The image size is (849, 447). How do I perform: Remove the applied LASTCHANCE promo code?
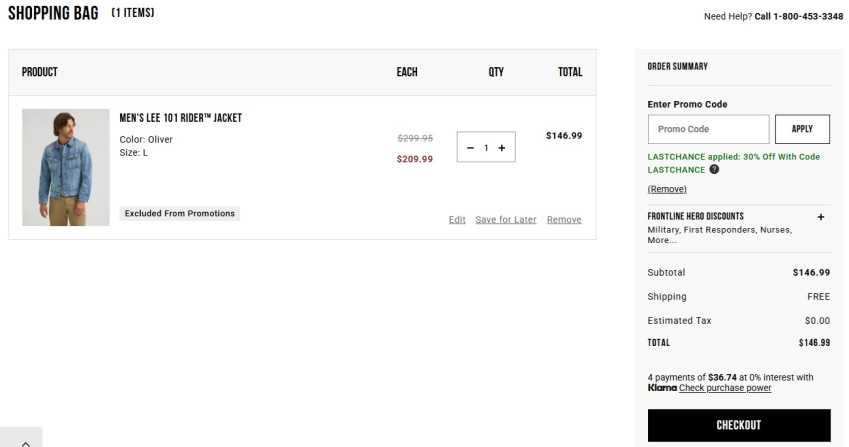point(667,189)
